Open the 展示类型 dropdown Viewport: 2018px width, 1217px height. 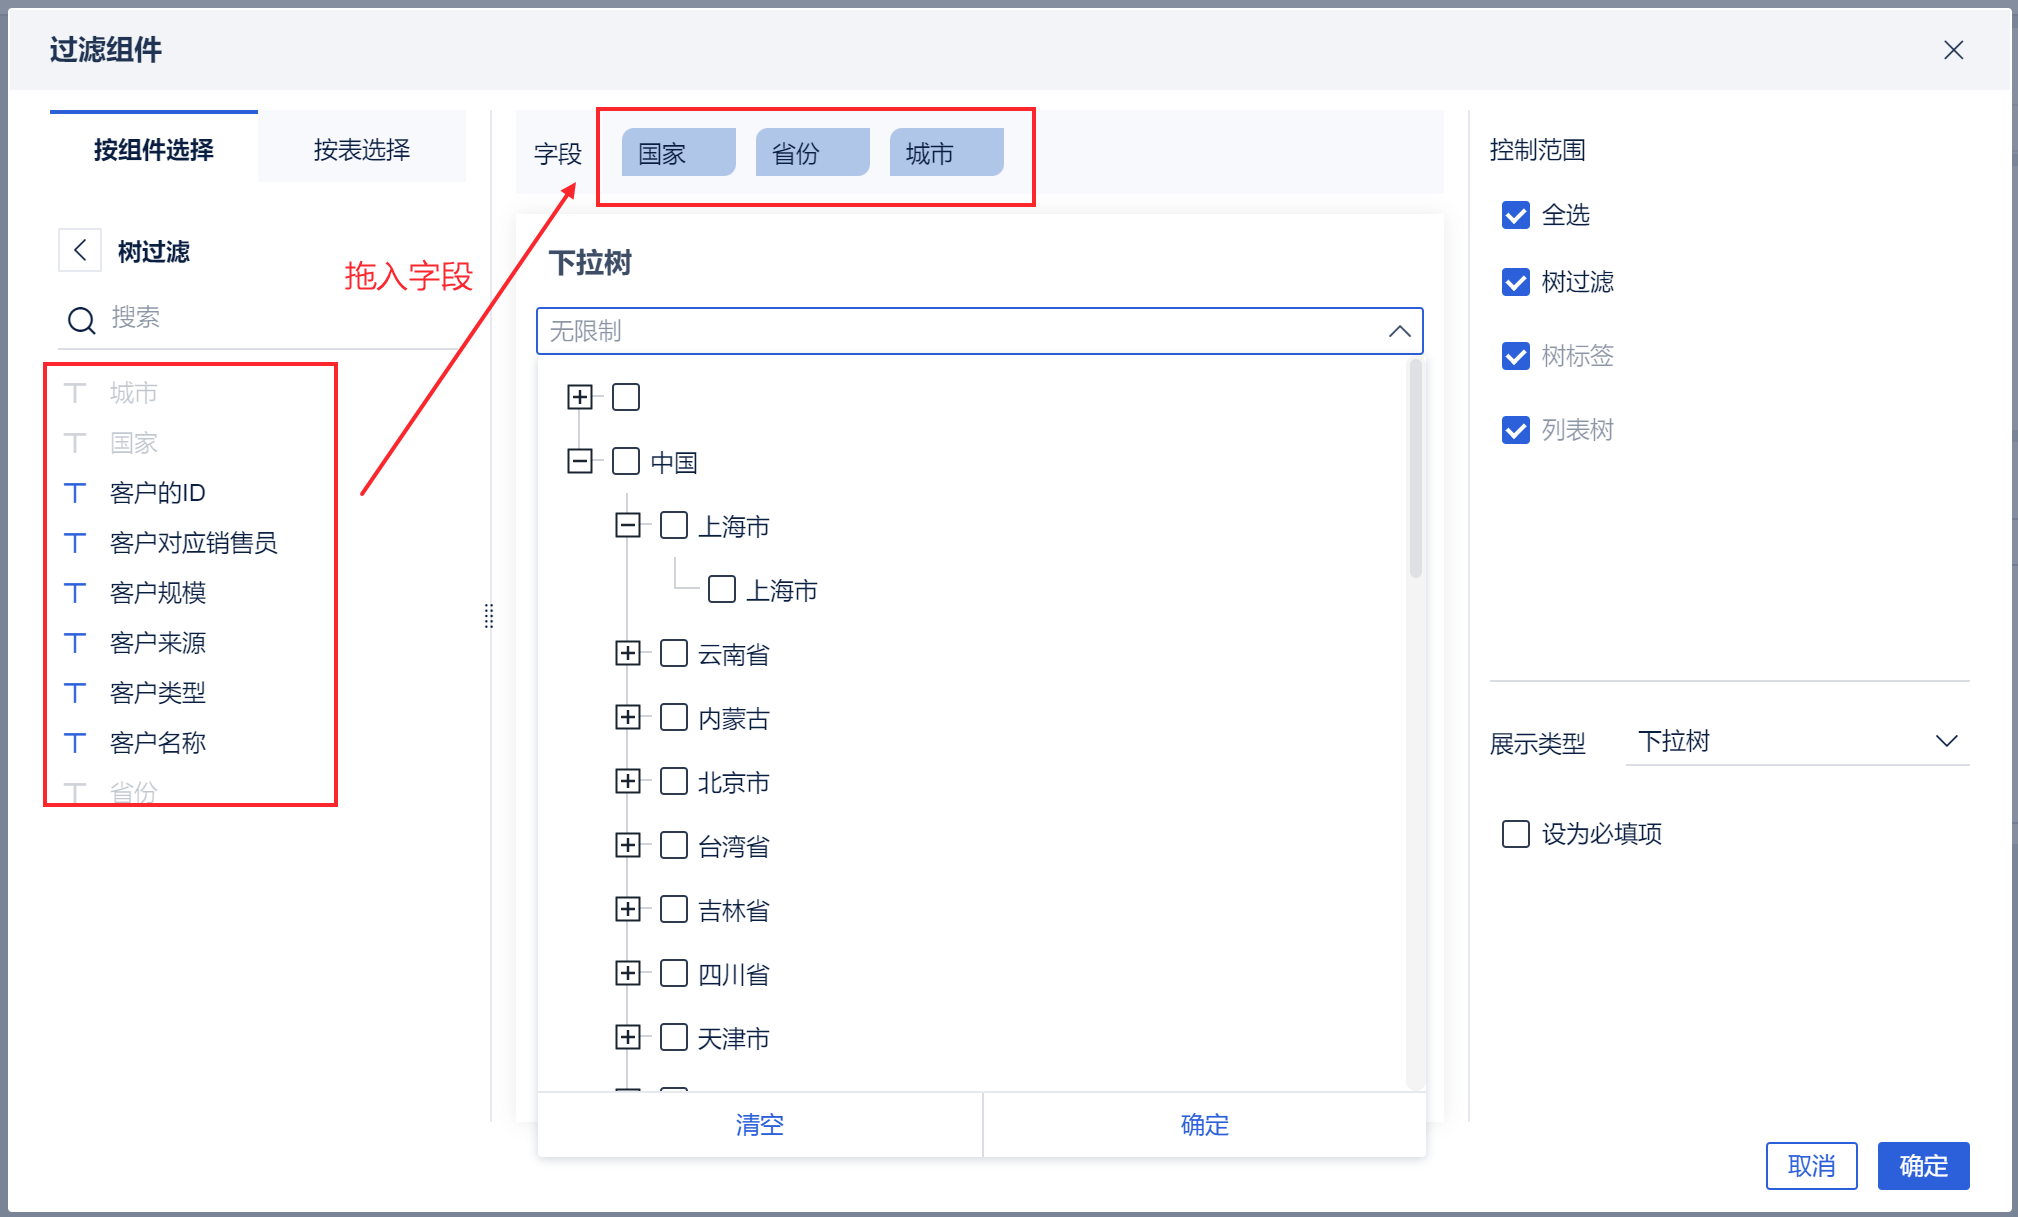pyautogui.click(x=1797, y=741)
